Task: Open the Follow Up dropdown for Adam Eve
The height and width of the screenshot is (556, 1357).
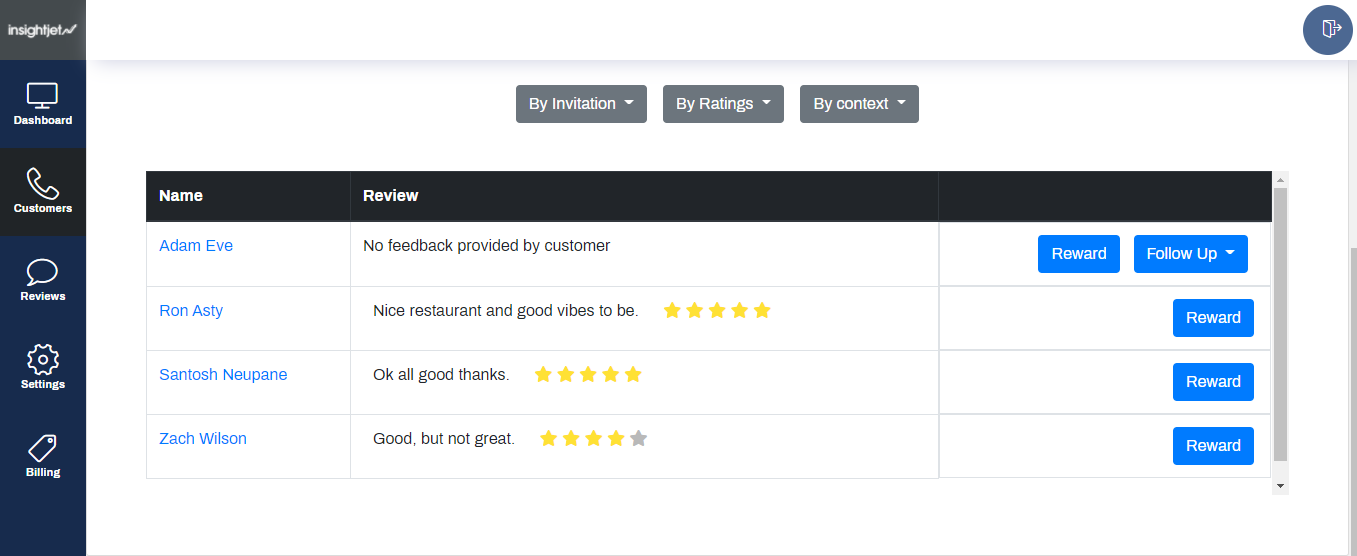Action: (x=1190, y=254)
